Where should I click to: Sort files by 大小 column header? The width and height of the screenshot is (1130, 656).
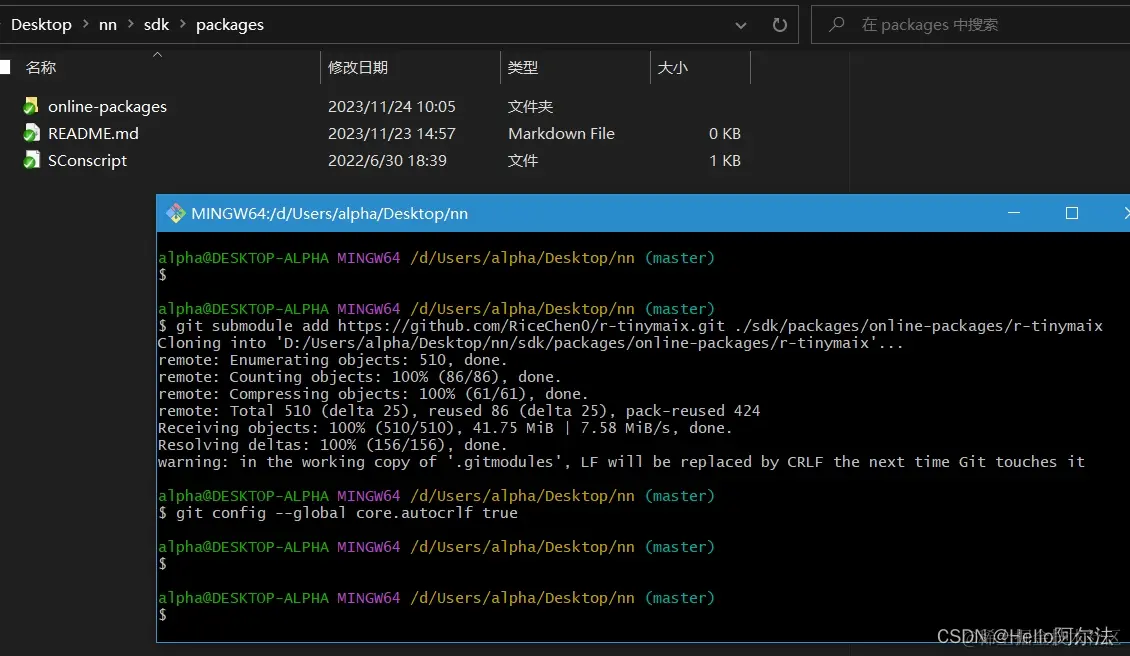click(x=672, y=67)
